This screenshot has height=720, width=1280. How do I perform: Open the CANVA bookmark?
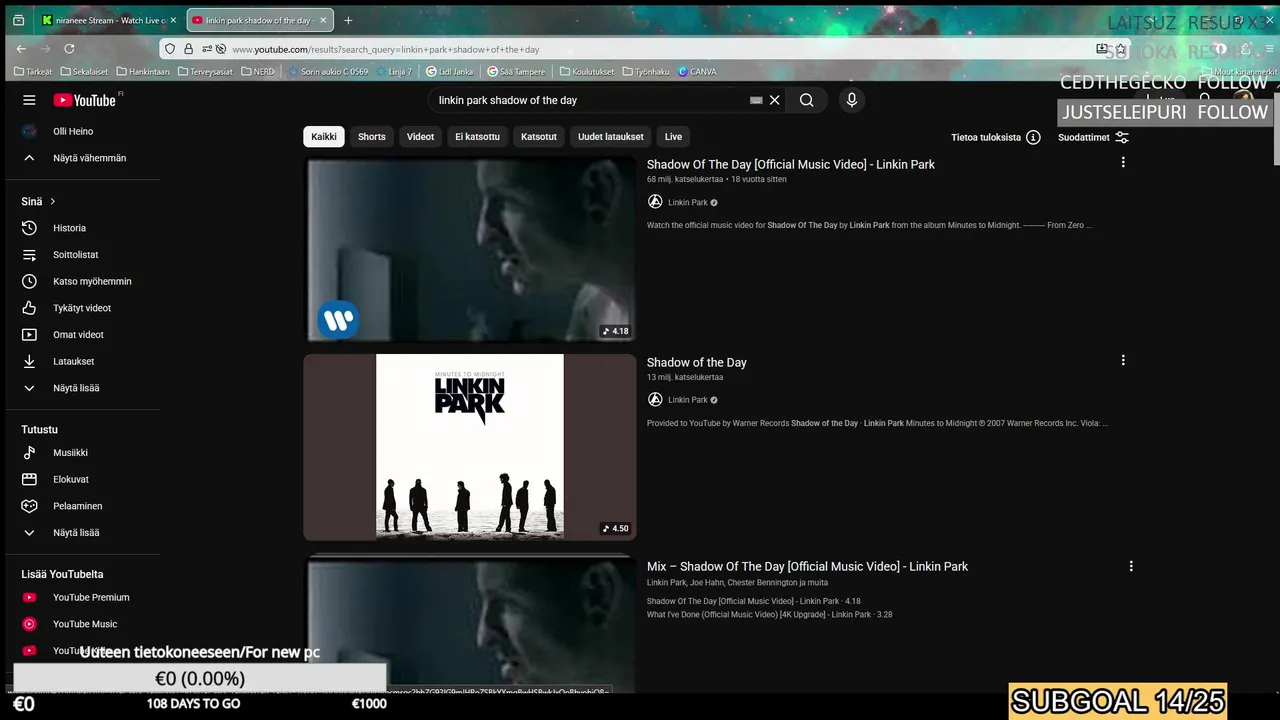(x=697, y=72)
